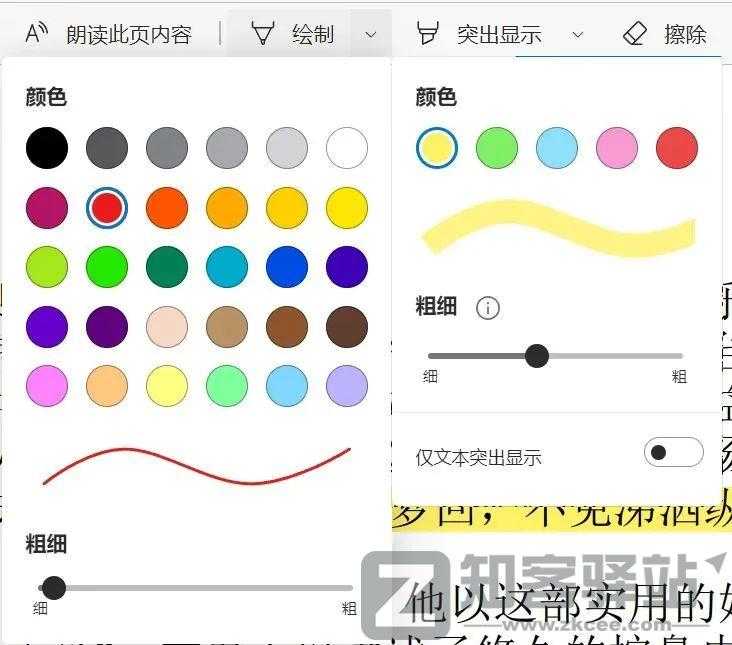Select the light blue highlighter color

[557, 148]
